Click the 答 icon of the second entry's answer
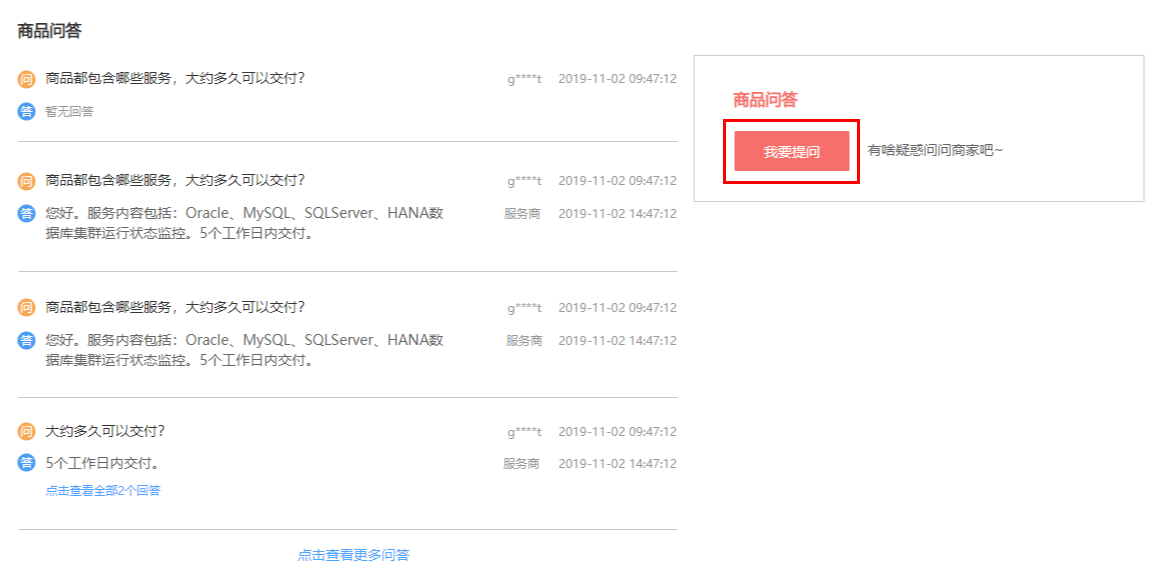1159x583 pixels. tap(27, 214)
